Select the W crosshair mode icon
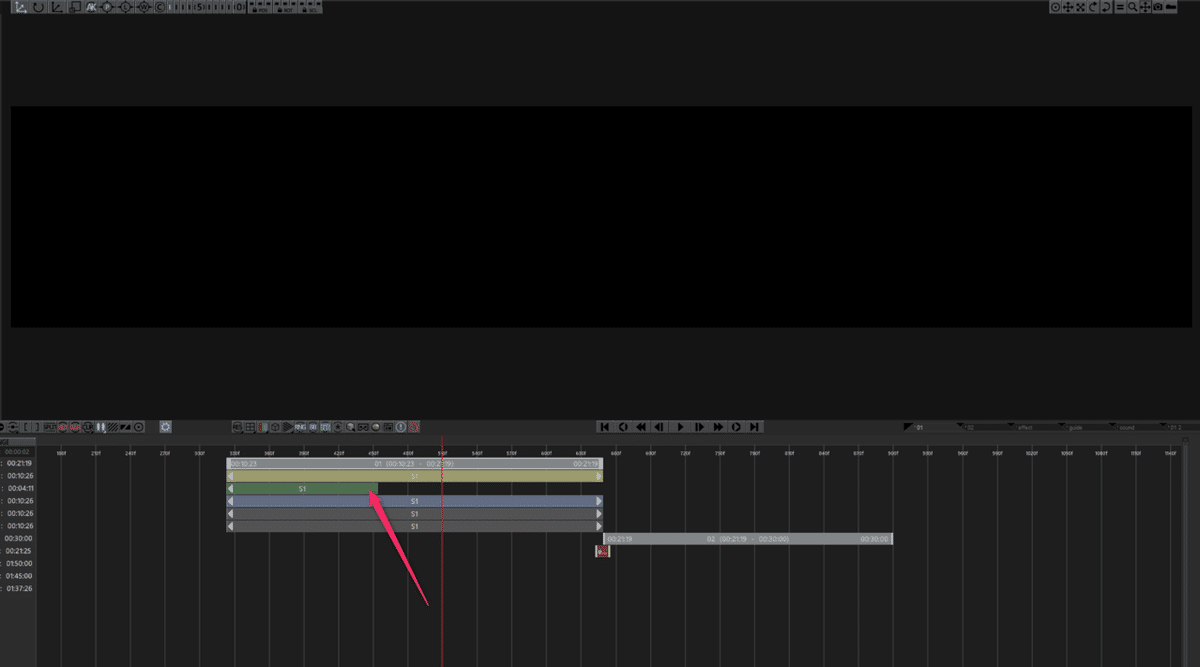1200x667 pixels. coord(143,7)
